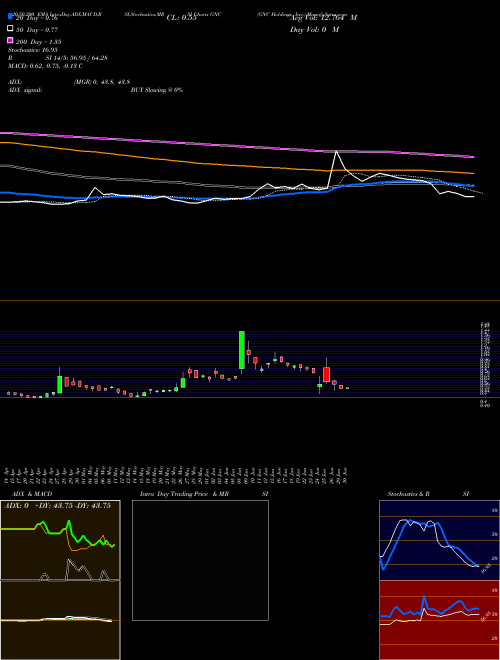Viewport: 500px width, 660px height.
Task: Click the blue Stochastics chart panel
Action: (x=439, y=540)
